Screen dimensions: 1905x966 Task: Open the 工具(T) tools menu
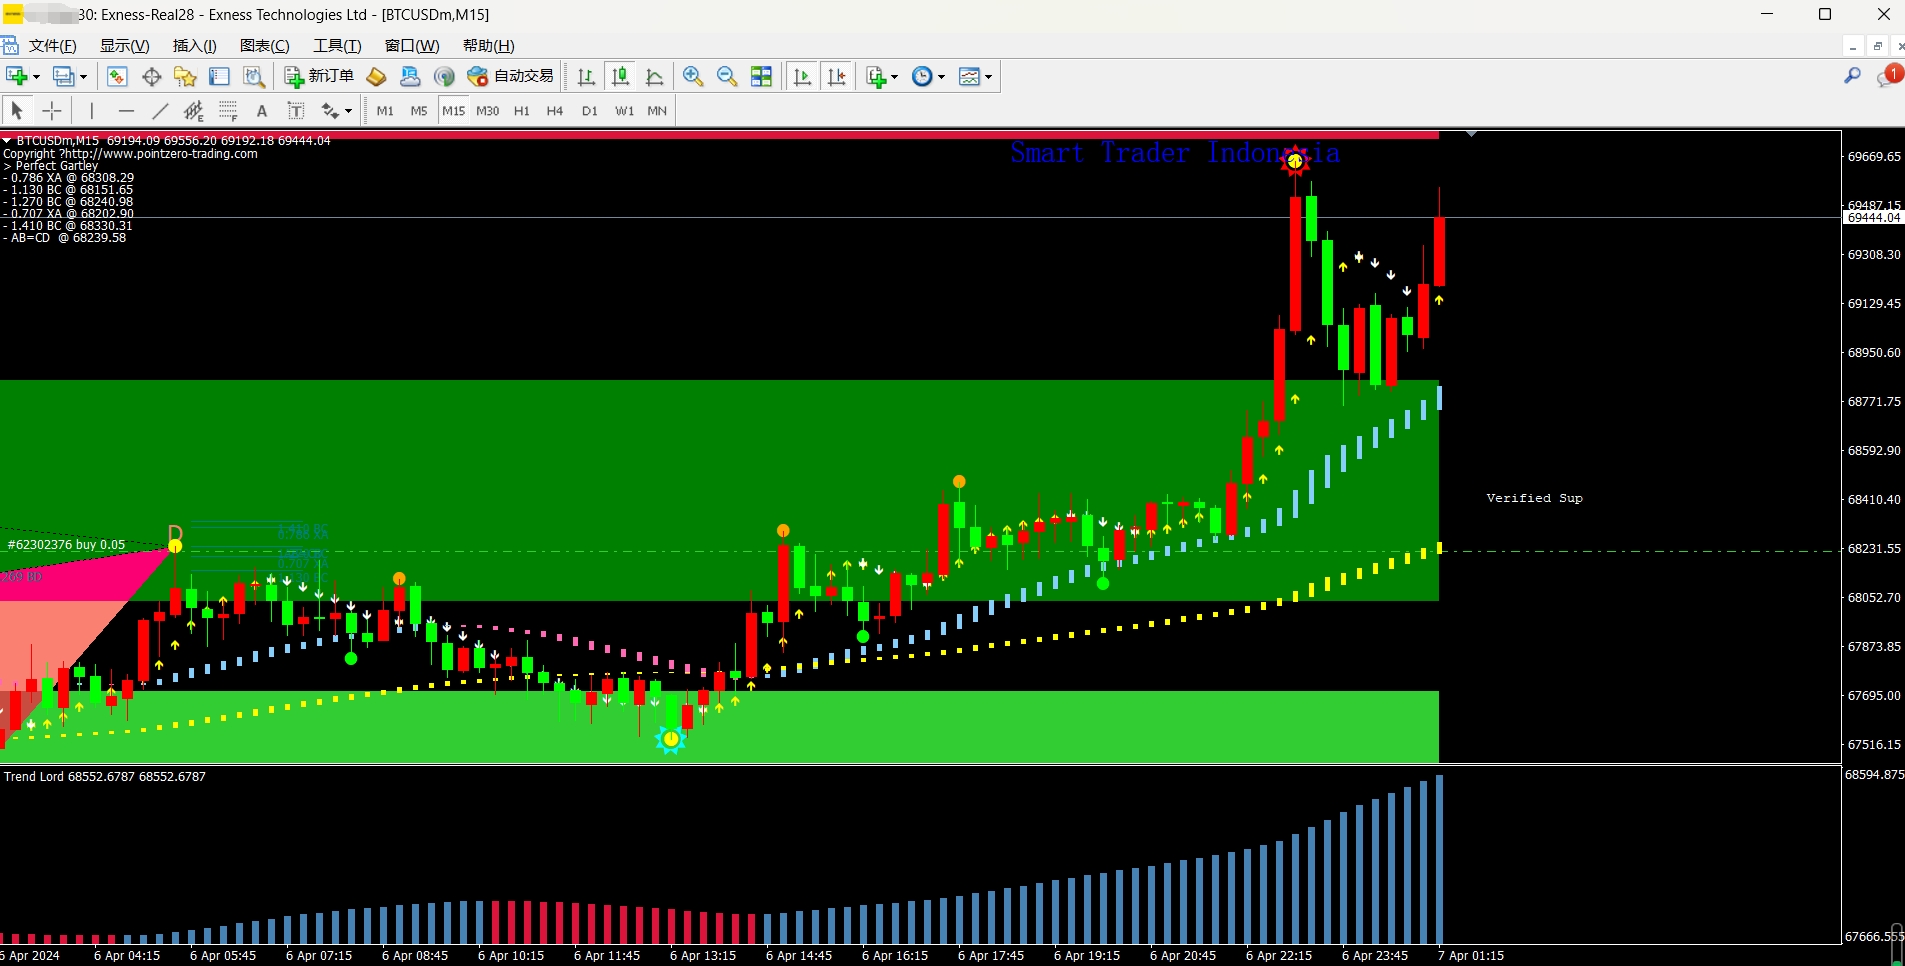click(337, 46)
